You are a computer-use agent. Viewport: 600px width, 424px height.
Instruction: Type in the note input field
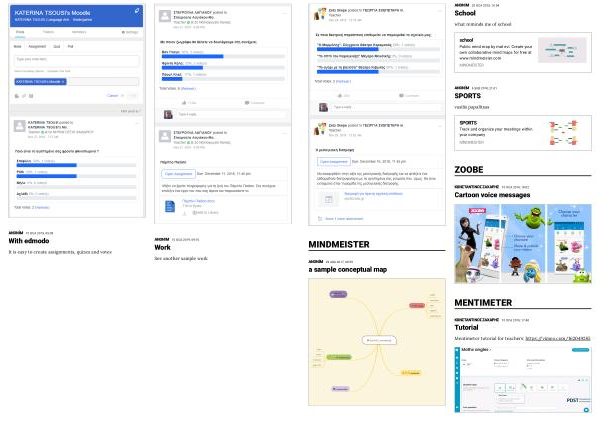click(75, 59)
